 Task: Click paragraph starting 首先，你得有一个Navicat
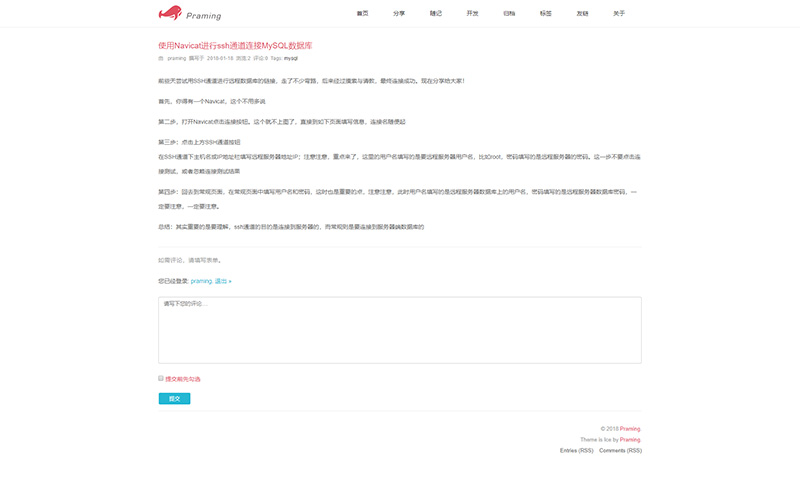click(212, 102)
